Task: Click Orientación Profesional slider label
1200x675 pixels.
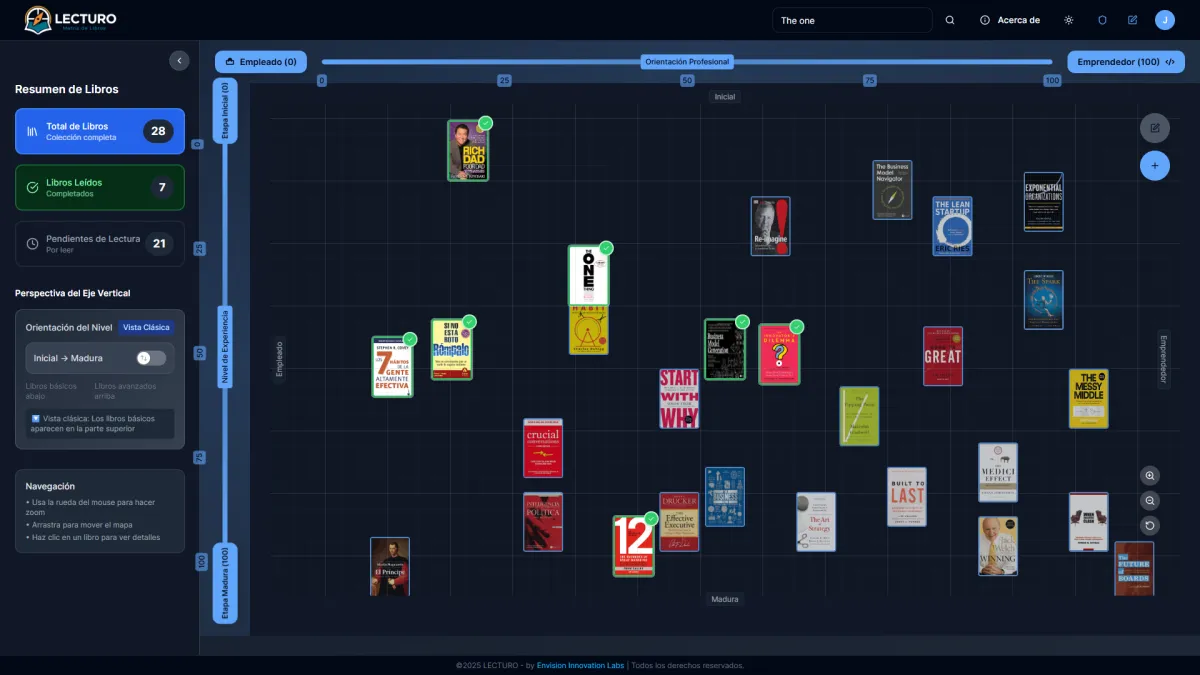Action: tap(687, 62)
